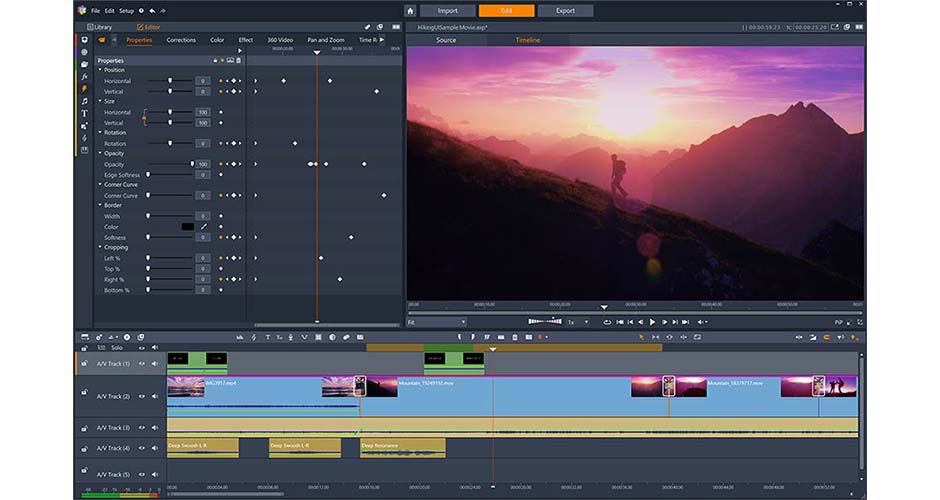Open the Pan and Zoom tab
Image resolution: width=940 pixels, height=500 pixels.
[325, 40]
